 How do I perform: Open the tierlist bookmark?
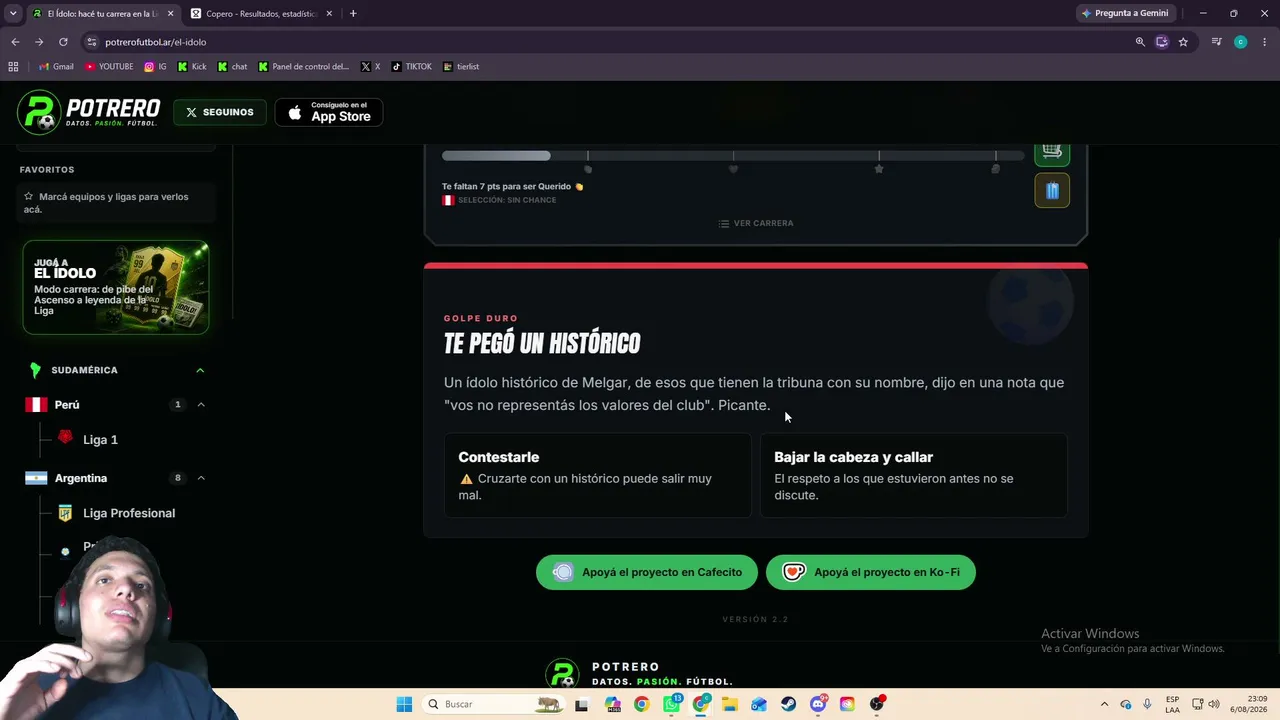click(x=461, y=67)
